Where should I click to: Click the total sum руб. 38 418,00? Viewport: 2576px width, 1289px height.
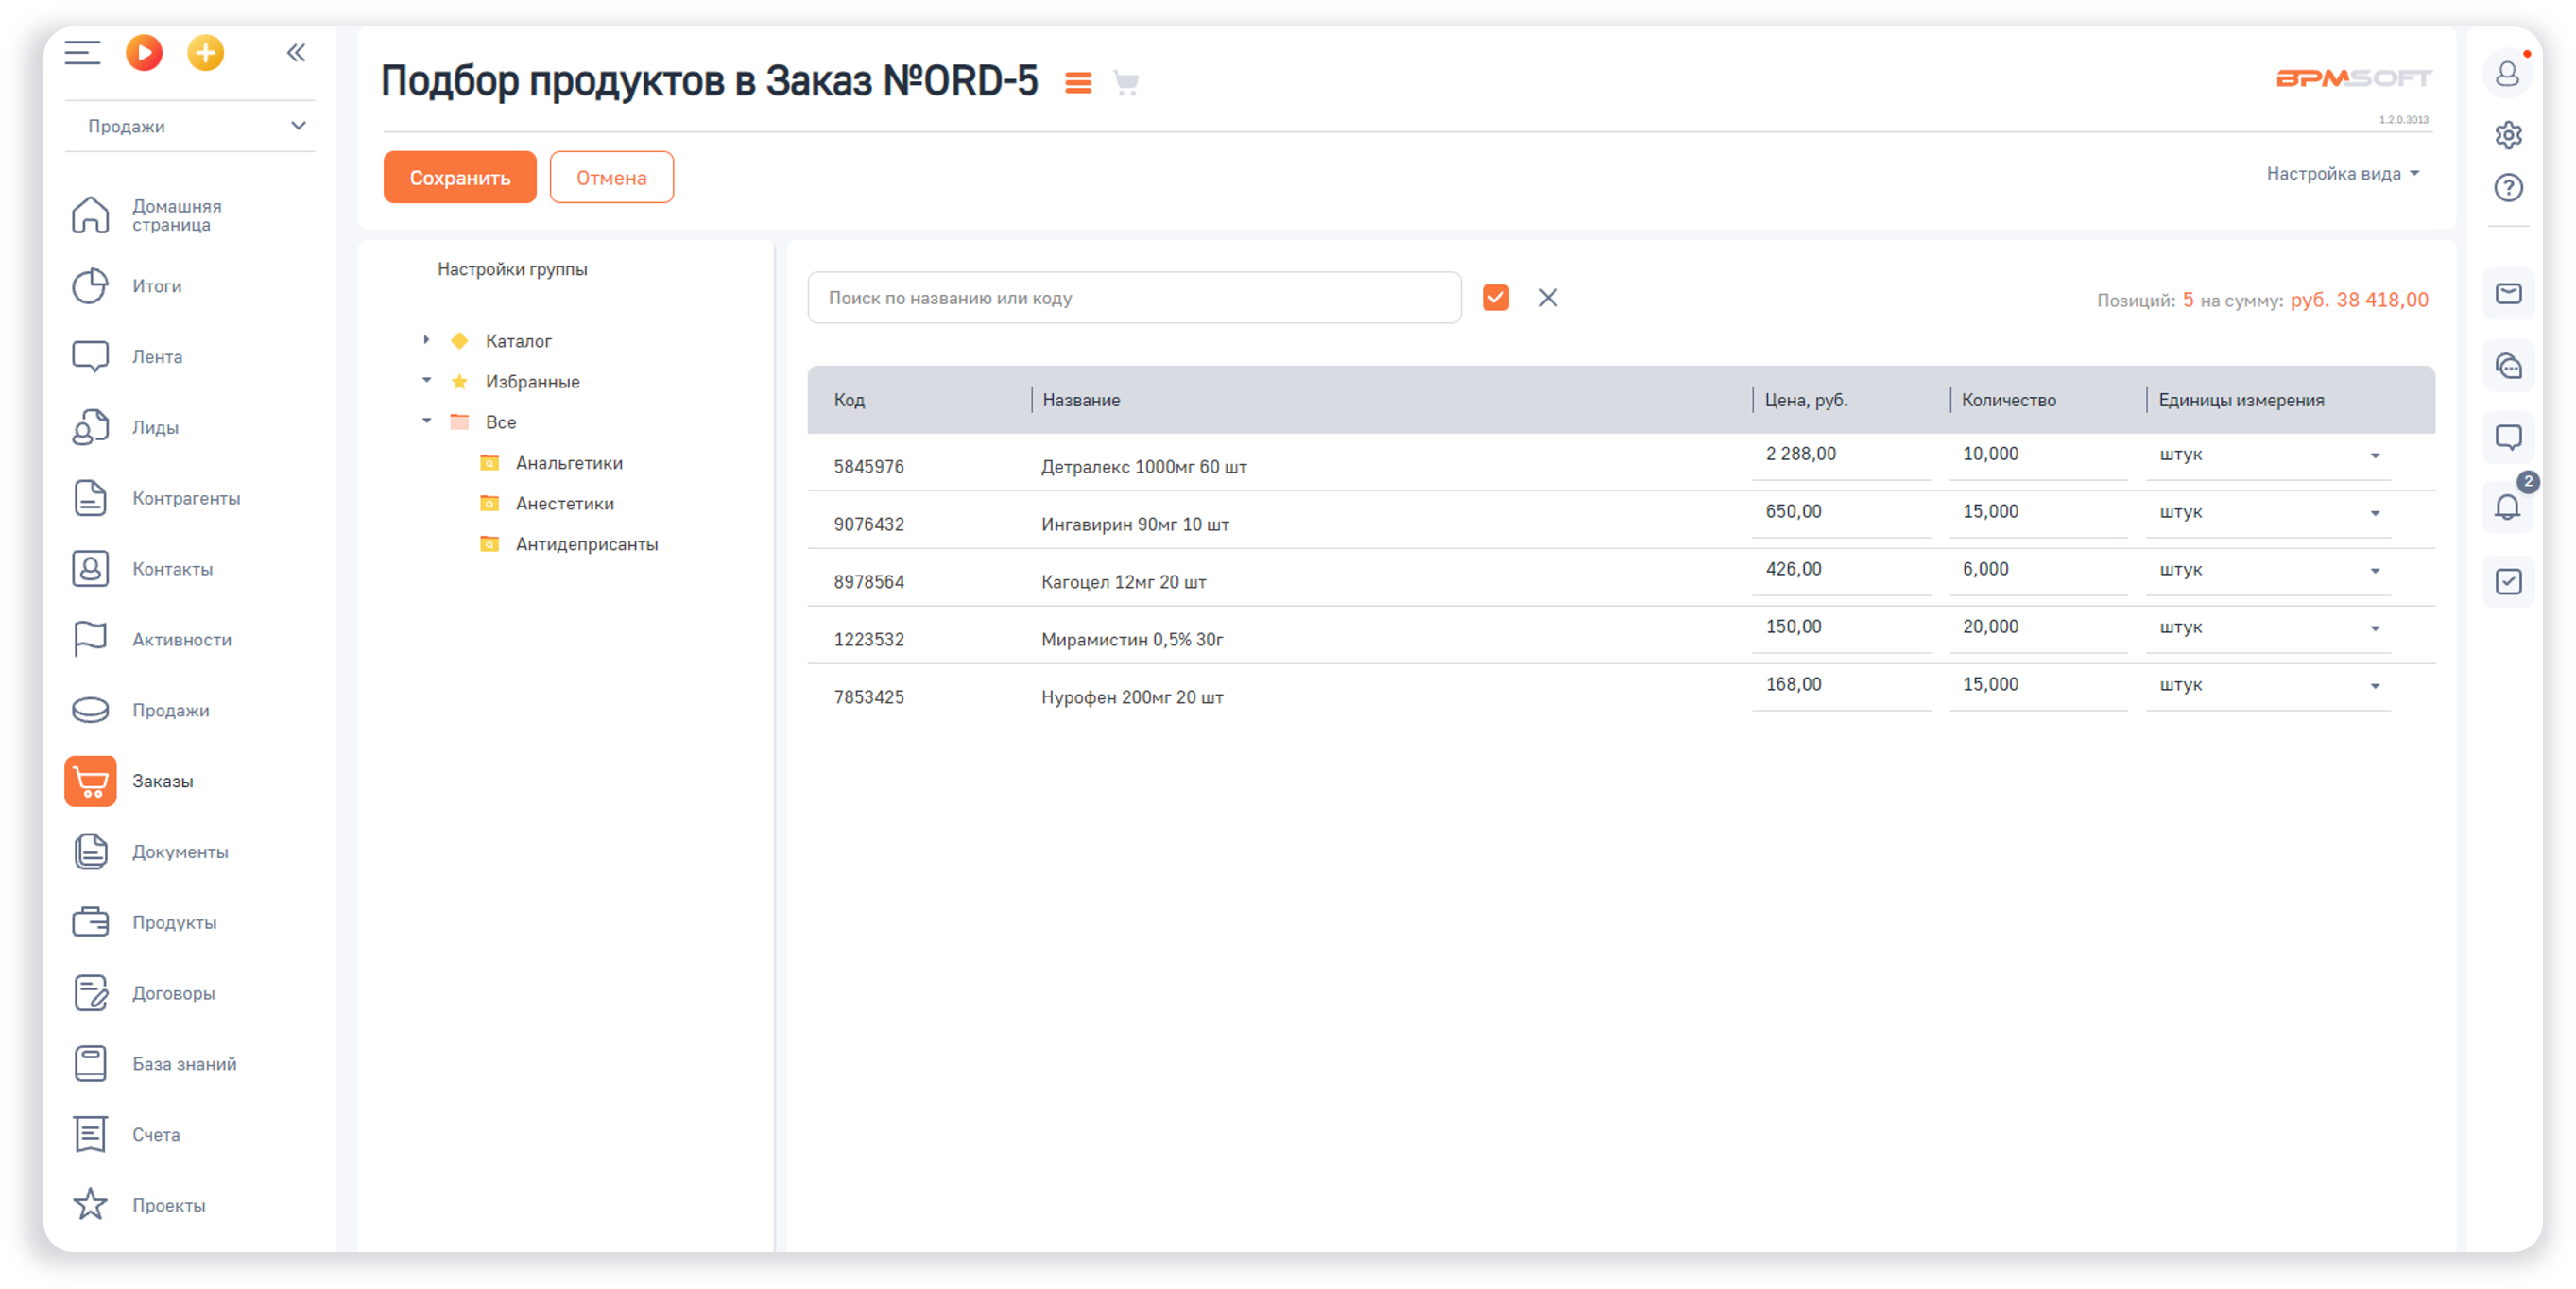2359,300
